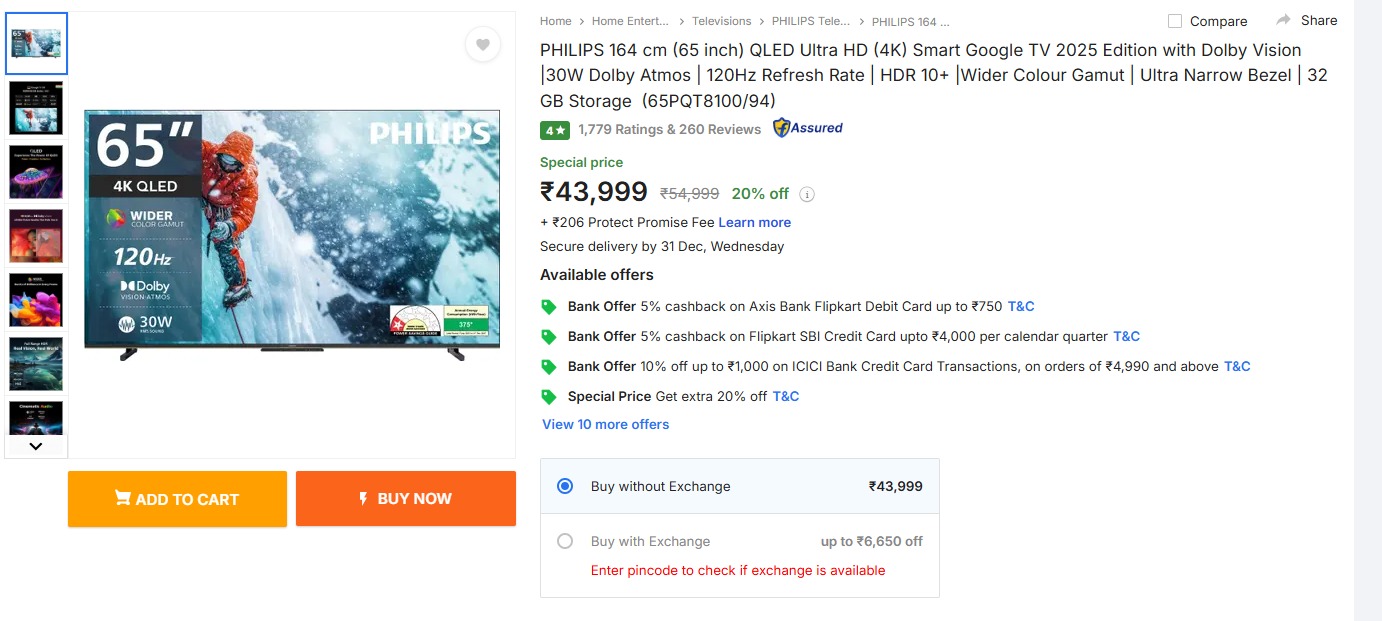Choose Buy with Exchange radio button
Screen dimensions: 1382x621
(565, 541)
